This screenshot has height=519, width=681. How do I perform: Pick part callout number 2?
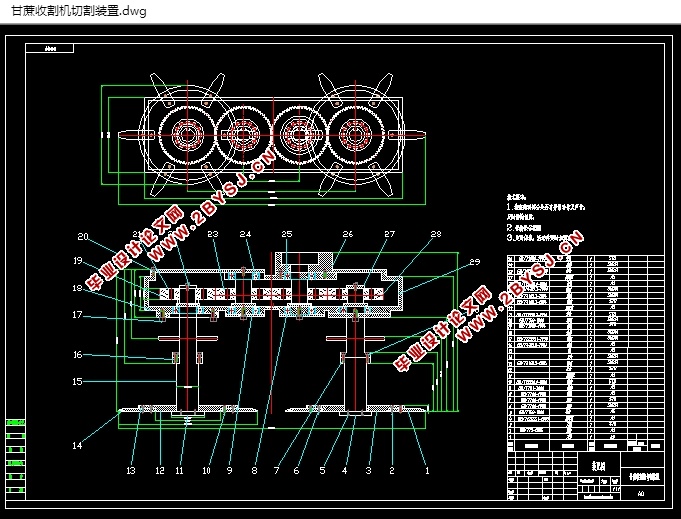pos(392,470)
